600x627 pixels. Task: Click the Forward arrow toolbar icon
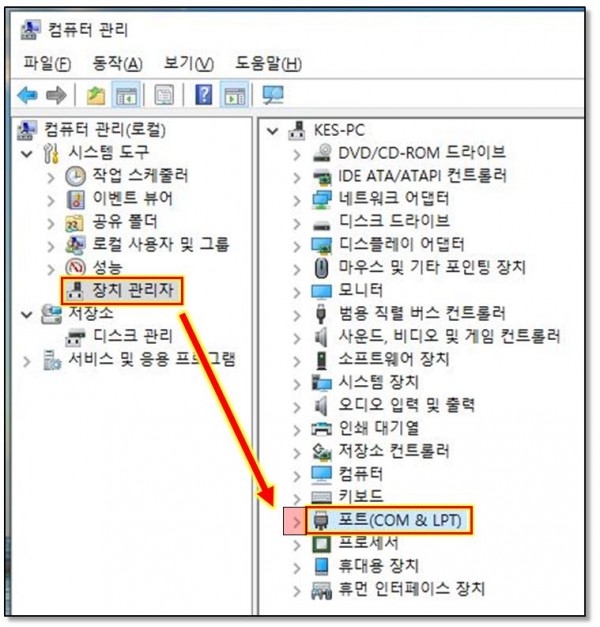point(56,96)
